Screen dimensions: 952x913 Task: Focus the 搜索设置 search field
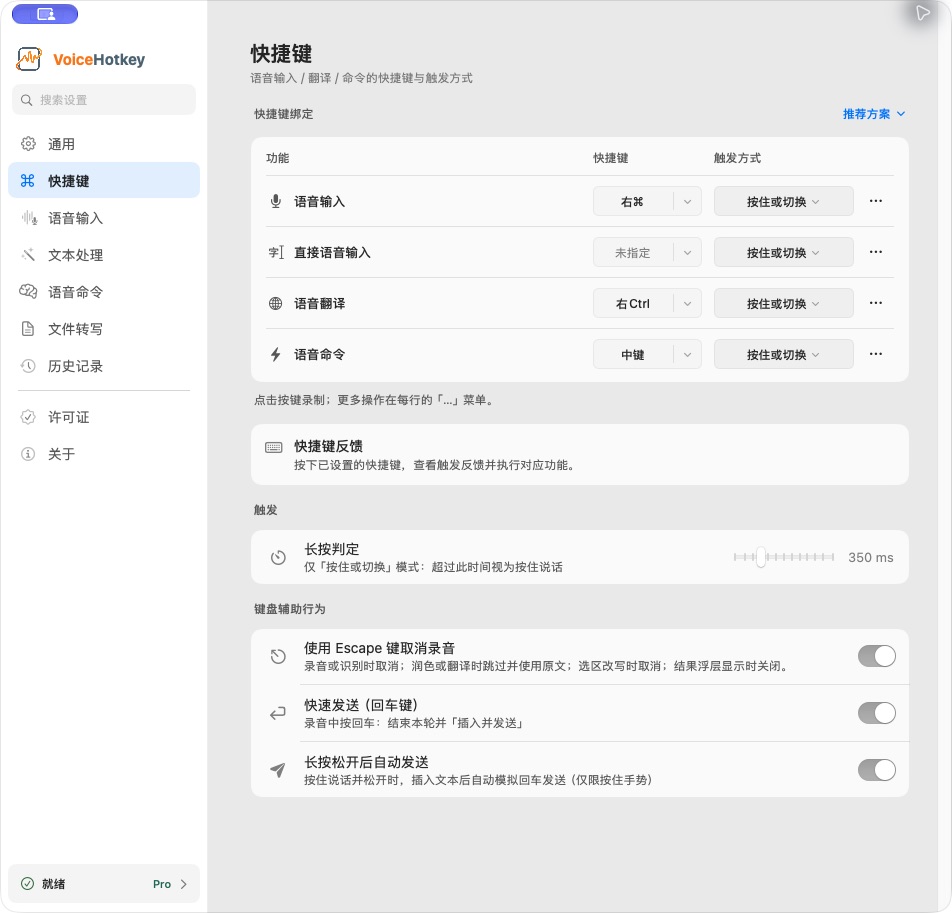(104, 100)
